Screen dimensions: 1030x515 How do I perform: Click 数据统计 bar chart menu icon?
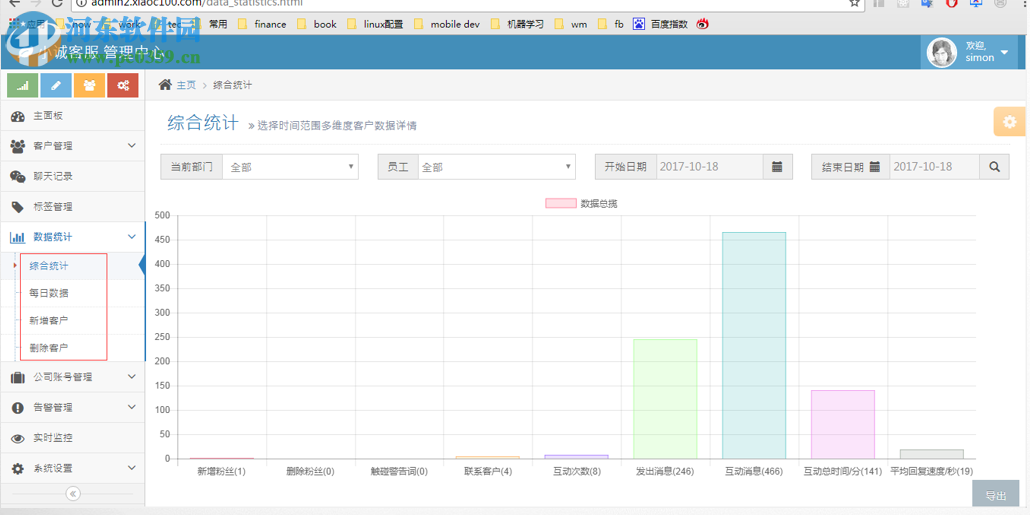pyautogui.click(x=18, y=237)
